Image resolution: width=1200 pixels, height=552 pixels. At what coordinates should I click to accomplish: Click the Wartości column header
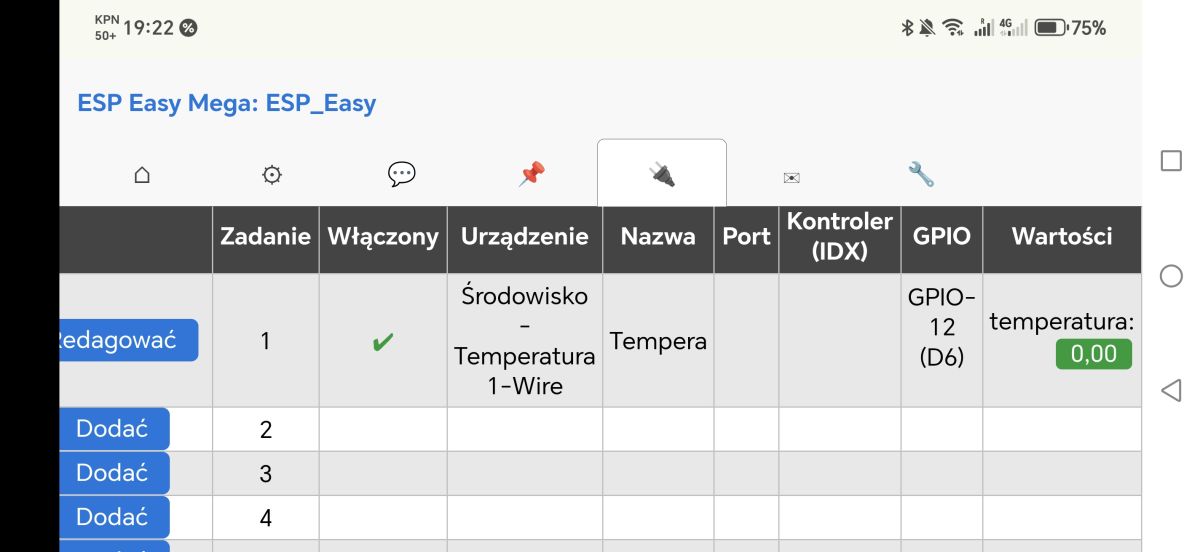[1062, 236]
